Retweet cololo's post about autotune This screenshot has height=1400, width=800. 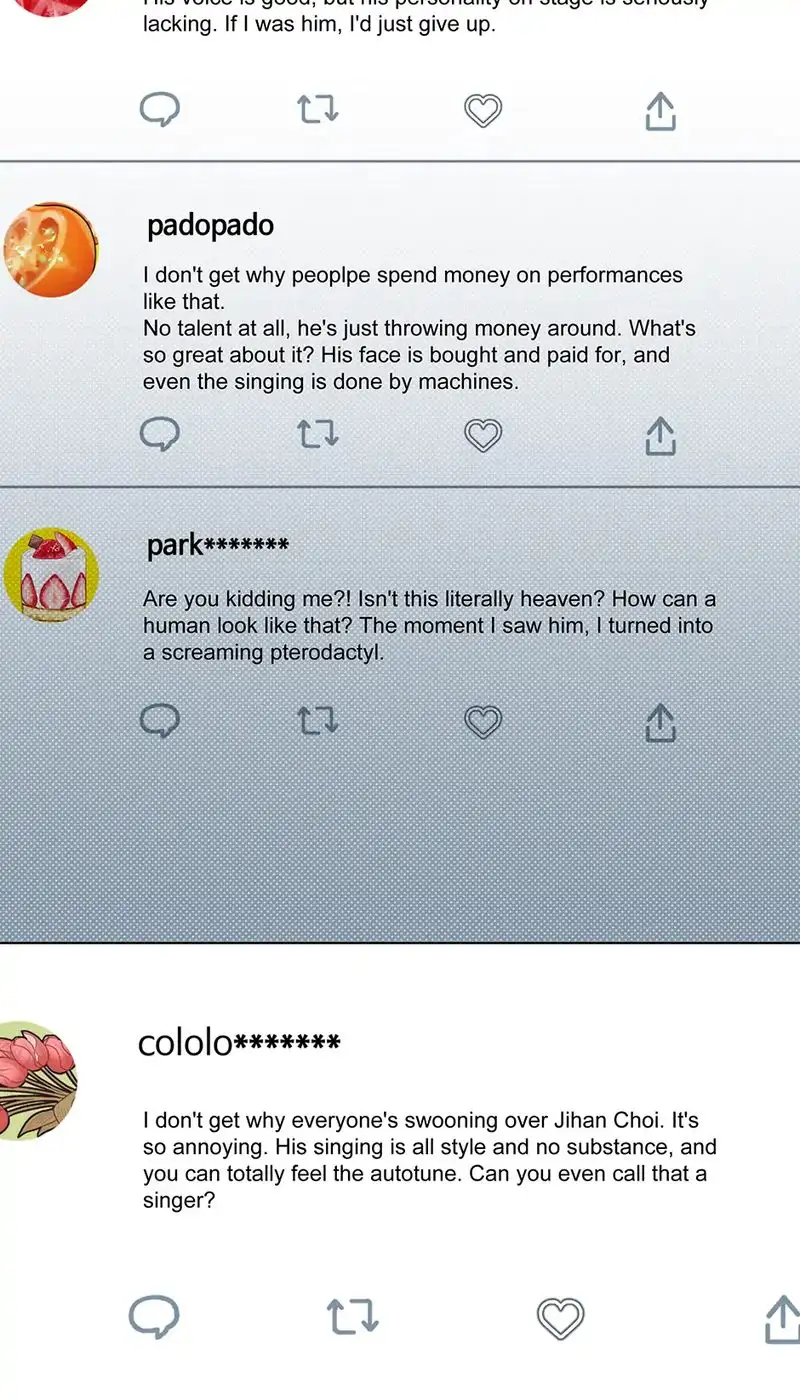coord(353,1318)
